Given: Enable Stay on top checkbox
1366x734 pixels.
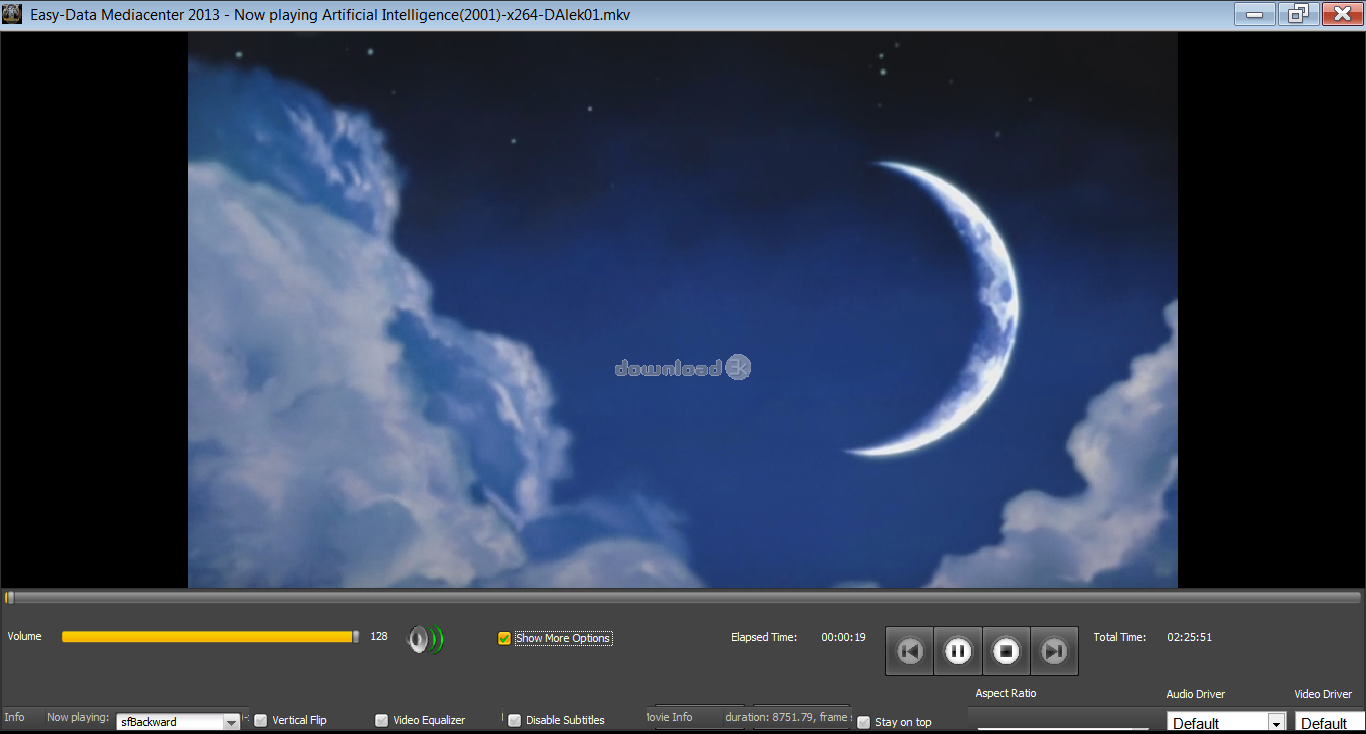Looking at the screenshot, I should pos(863,722).
